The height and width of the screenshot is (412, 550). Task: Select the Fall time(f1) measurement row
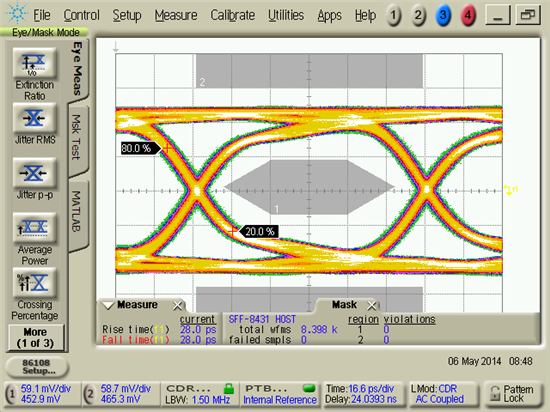click(x=159, y=340)
